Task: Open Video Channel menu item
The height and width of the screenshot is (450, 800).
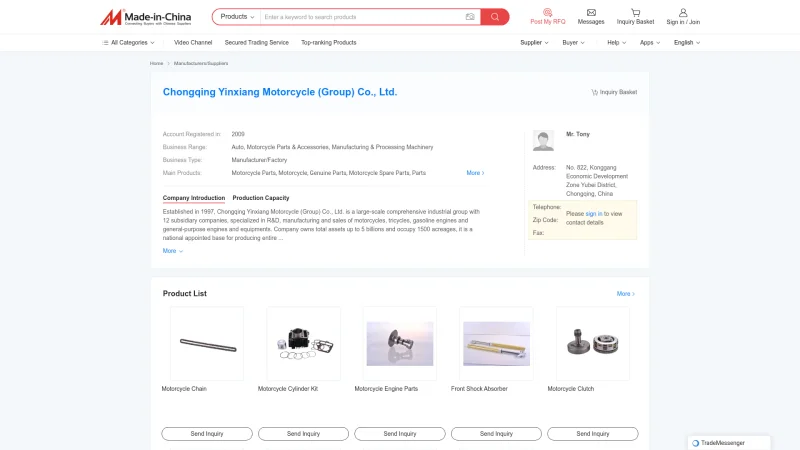Action: [193, 43]
